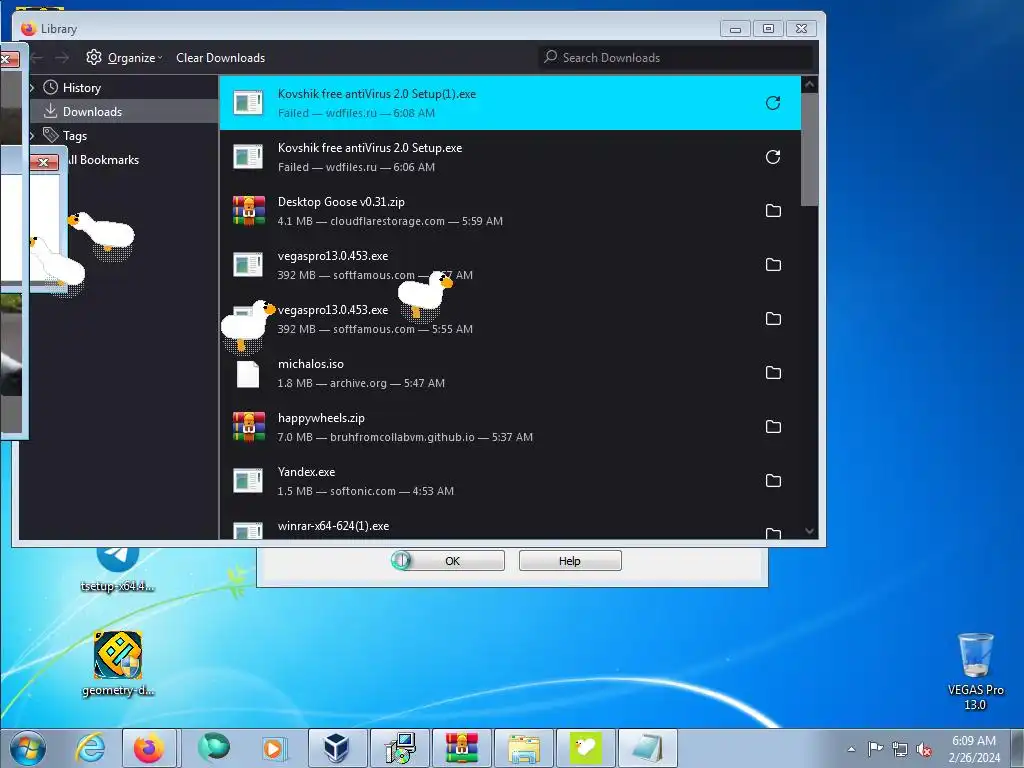Click the network tray icon
Screen dimensions: 1024x768
(900, 749)
